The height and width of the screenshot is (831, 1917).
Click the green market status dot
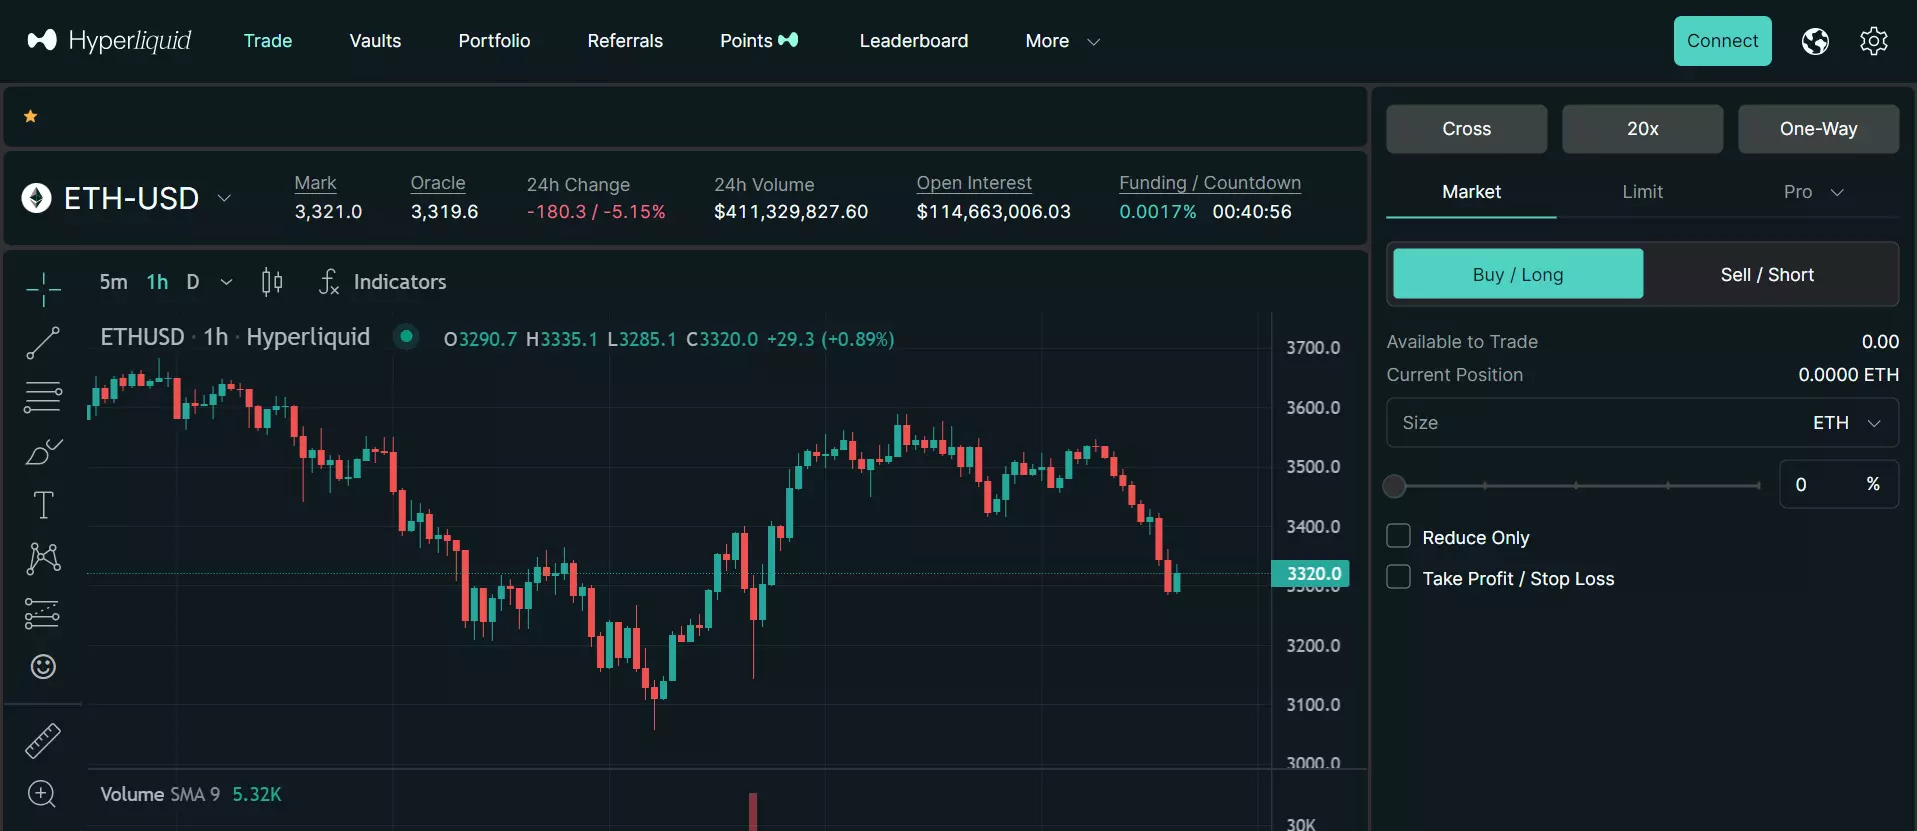click(x=406, y=336)
